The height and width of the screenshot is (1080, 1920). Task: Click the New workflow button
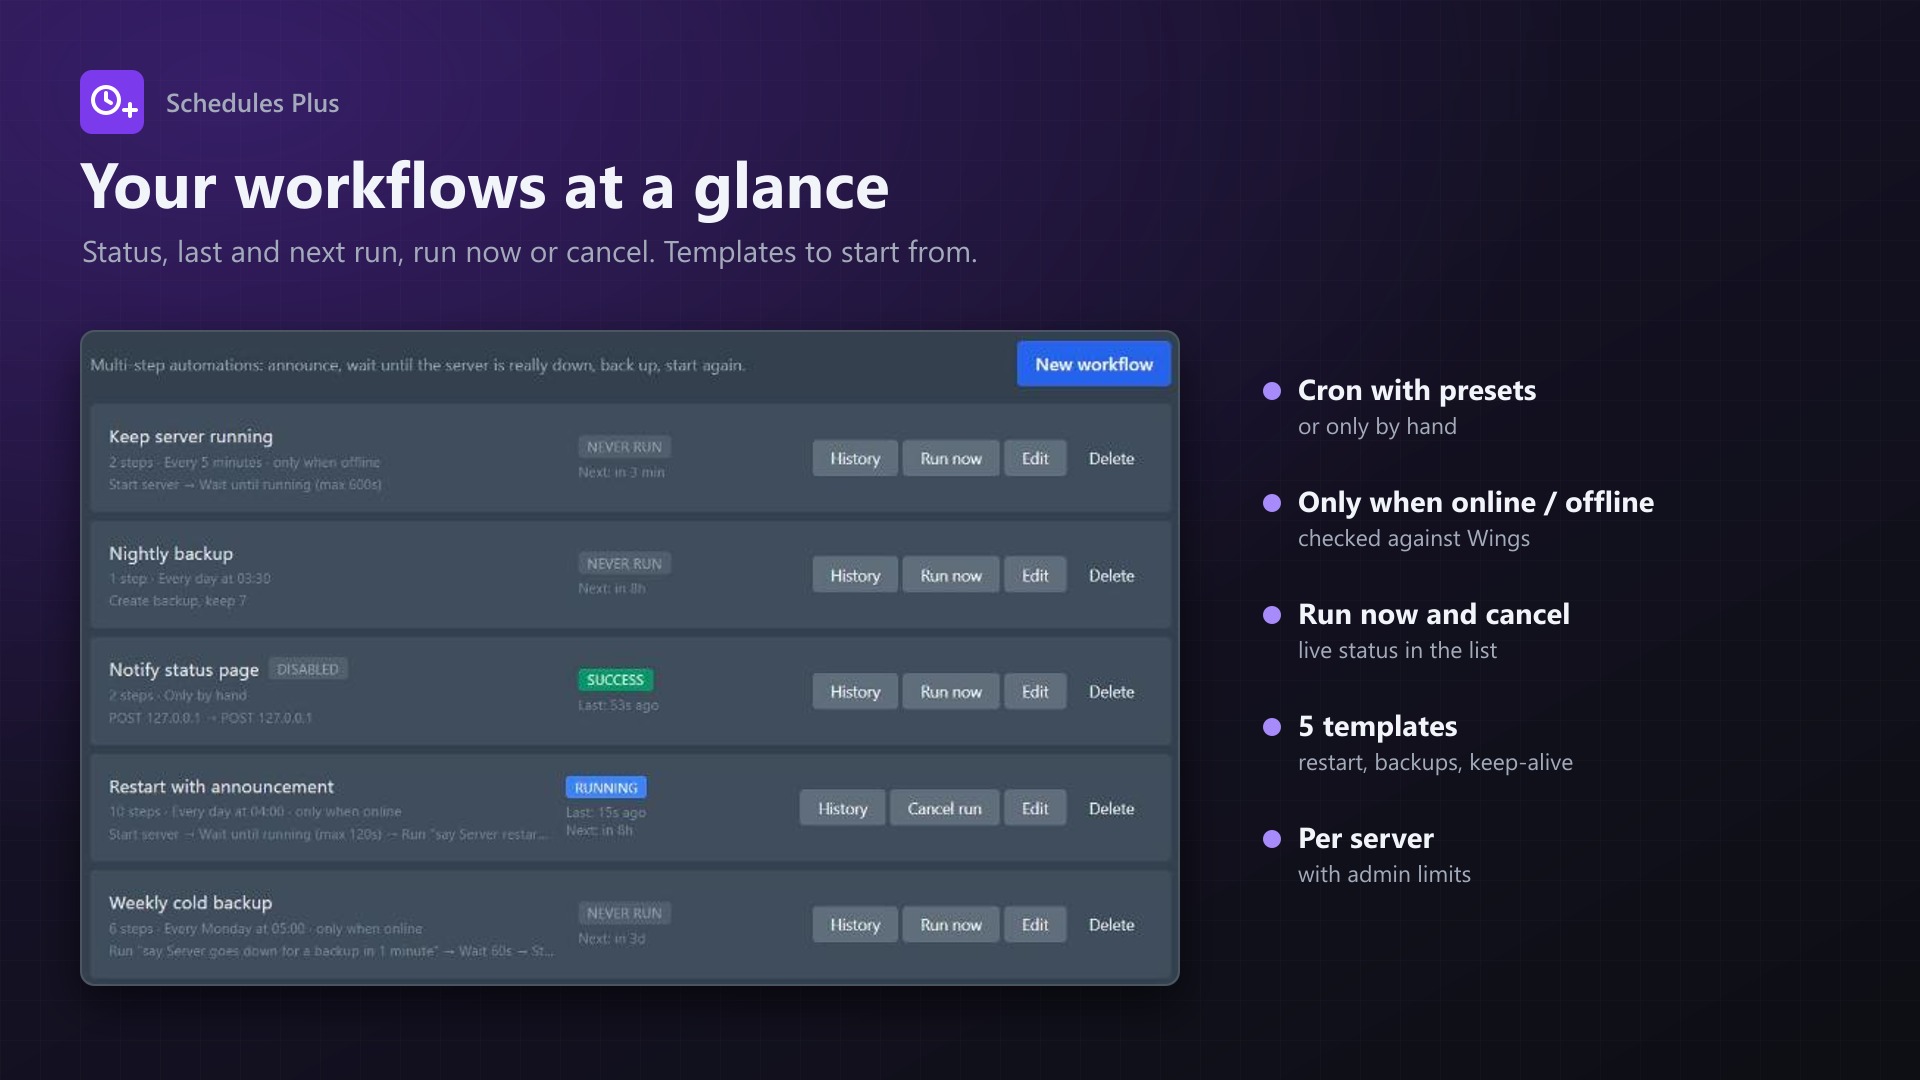(x=1094, y=364)
